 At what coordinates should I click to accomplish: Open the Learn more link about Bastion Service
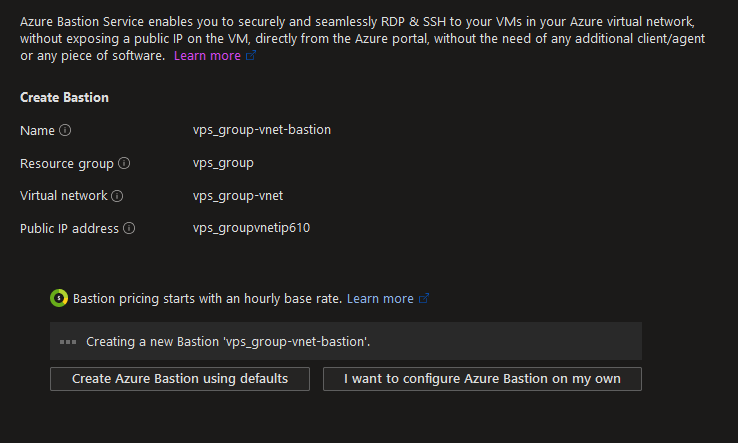[207, 56]
